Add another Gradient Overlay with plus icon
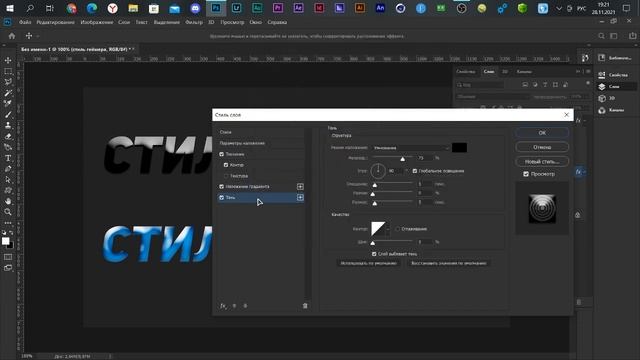This screenshot has width=640, height=360. point(300,187)
